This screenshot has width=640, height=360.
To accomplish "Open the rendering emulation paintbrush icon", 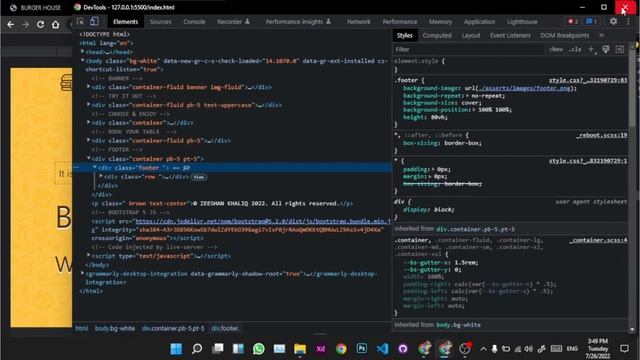I will click(x=606, y=49).
